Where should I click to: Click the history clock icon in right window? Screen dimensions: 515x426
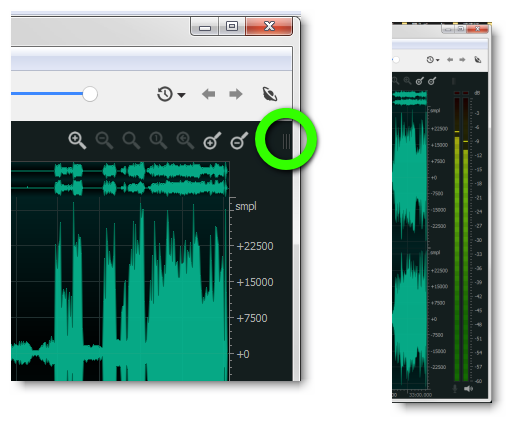(x=430, y=60)
